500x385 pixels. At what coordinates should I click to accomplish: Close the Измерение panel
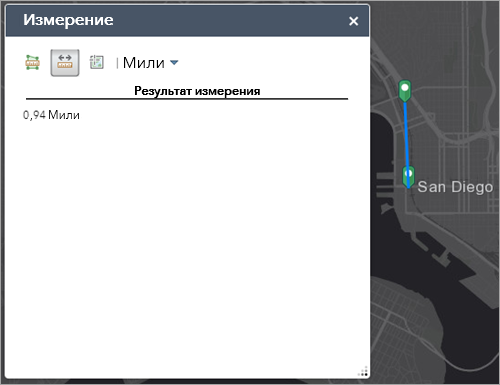[x=353, y=21]
